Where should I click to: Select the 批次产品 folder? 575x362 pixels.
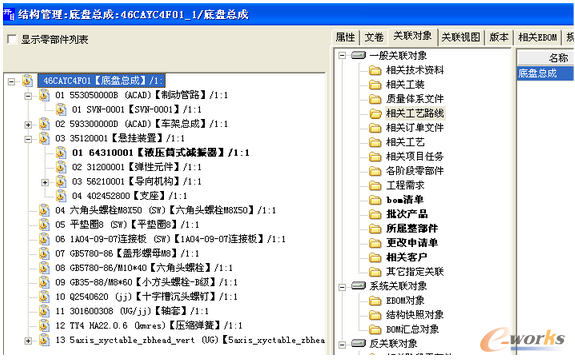[x=407, y=214]
